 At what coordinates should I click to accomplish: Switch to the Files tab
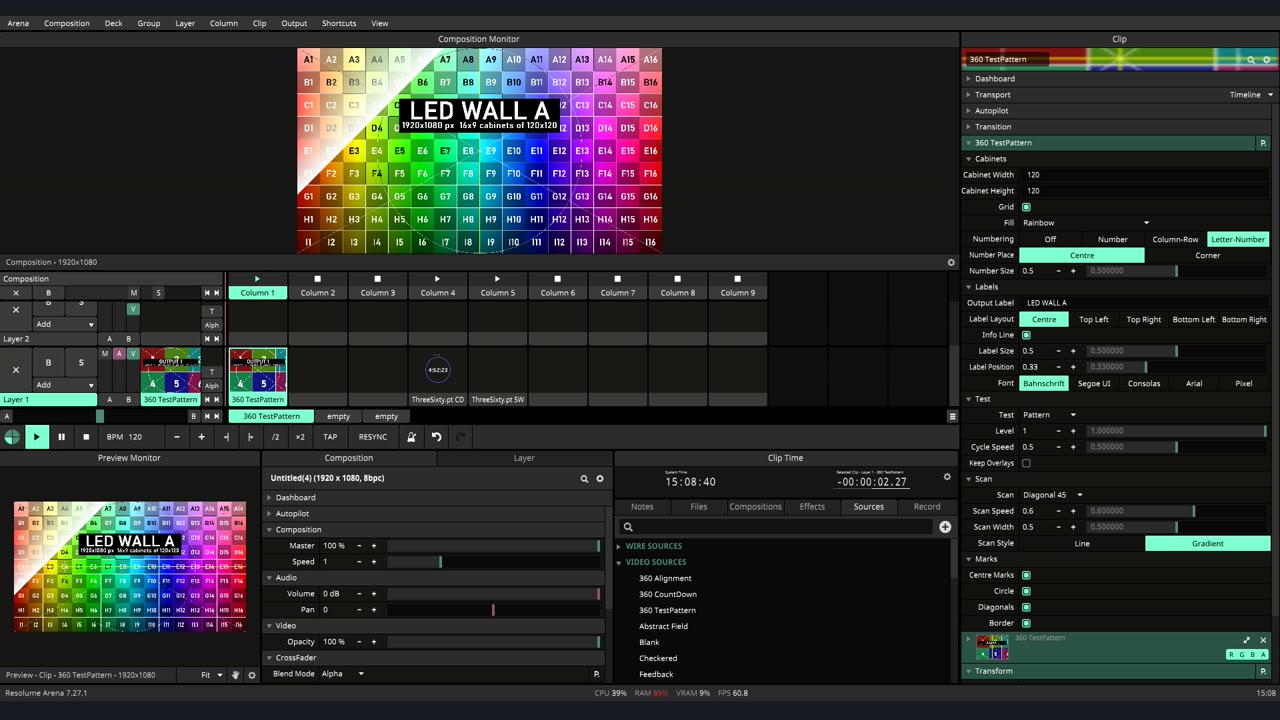tap(699, 507)
